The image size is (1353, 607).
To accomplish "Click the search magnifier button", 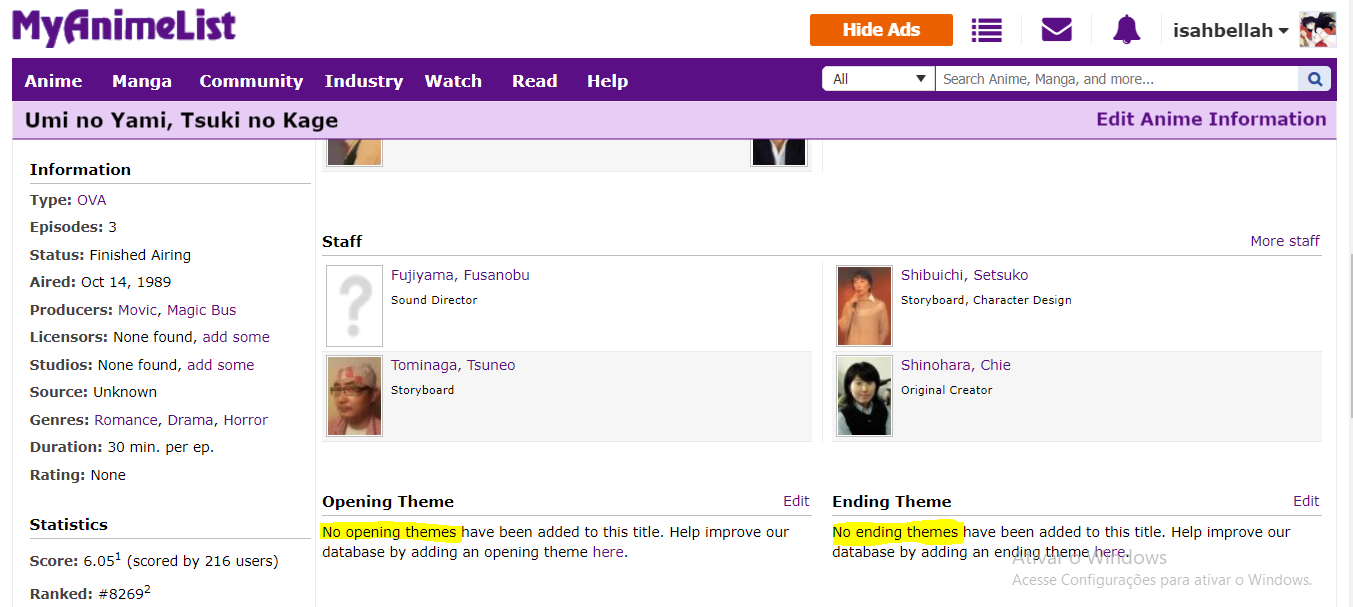I will coord(1314,79).
